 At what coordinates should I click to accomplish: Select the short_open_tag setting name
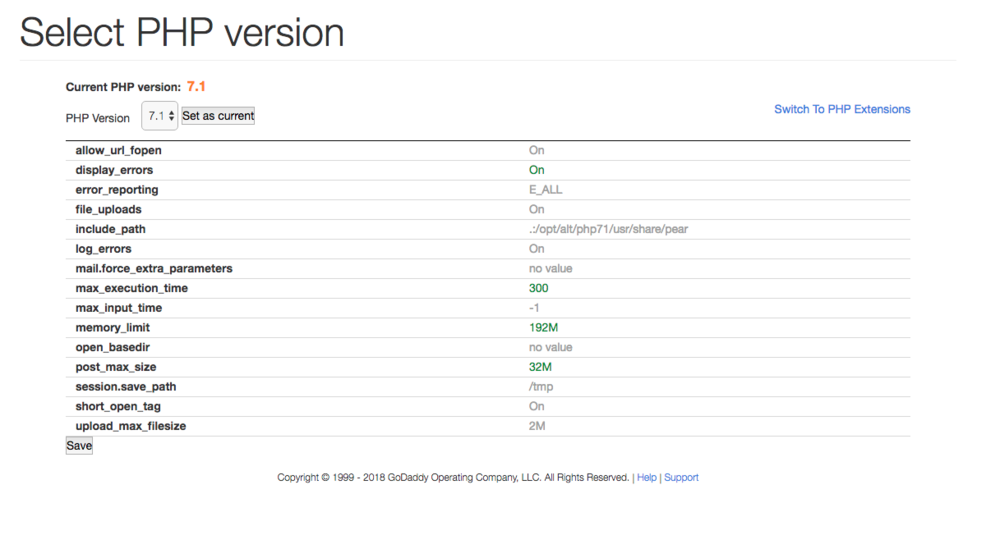pos(118,406)
